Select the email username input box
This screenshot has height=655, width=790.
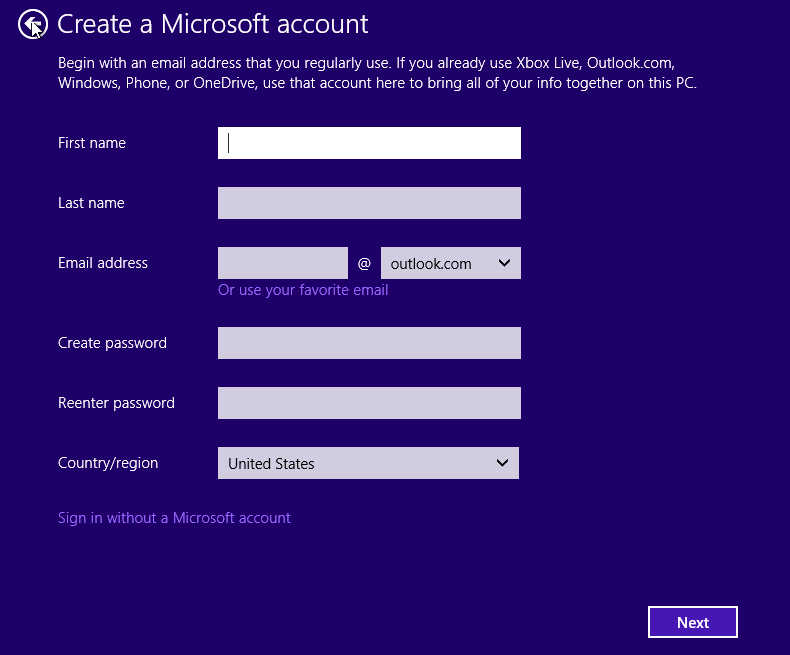coord(283,263)
